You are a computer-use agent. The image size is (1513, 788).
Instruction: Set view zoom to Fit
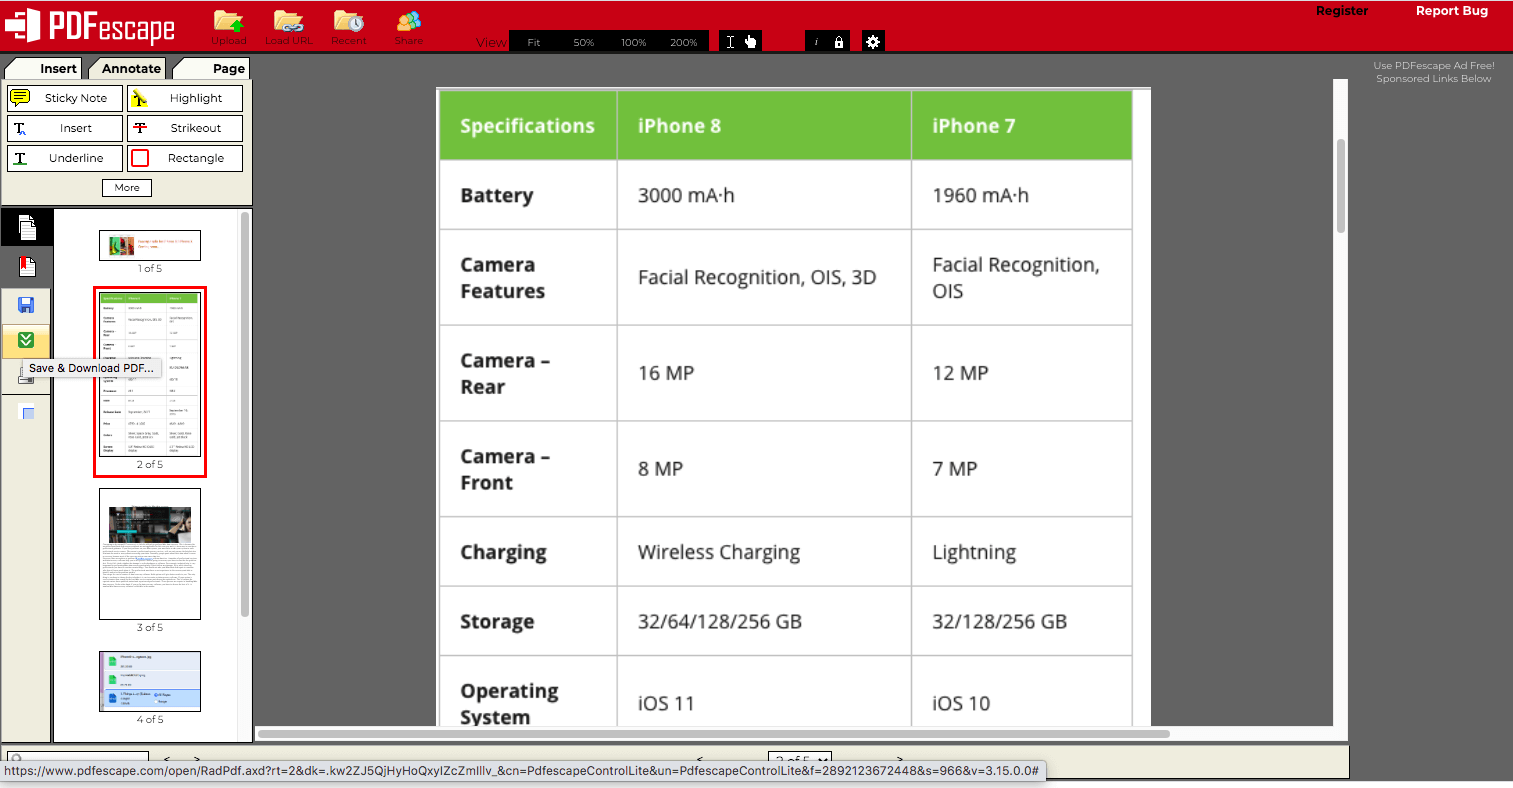(534, 42)
